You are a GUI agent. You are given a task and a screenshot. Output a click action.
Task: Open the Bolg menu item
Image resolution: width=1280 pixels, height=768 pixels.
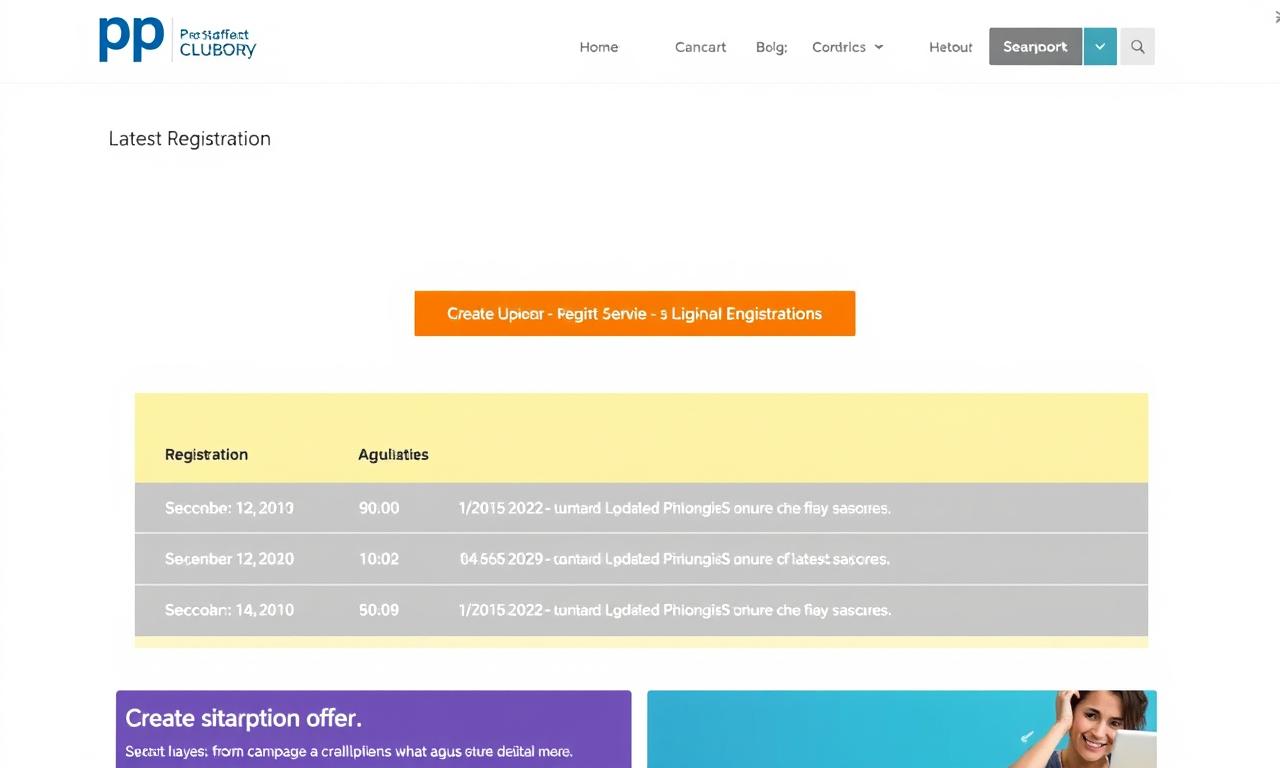[x=771, y=47]
